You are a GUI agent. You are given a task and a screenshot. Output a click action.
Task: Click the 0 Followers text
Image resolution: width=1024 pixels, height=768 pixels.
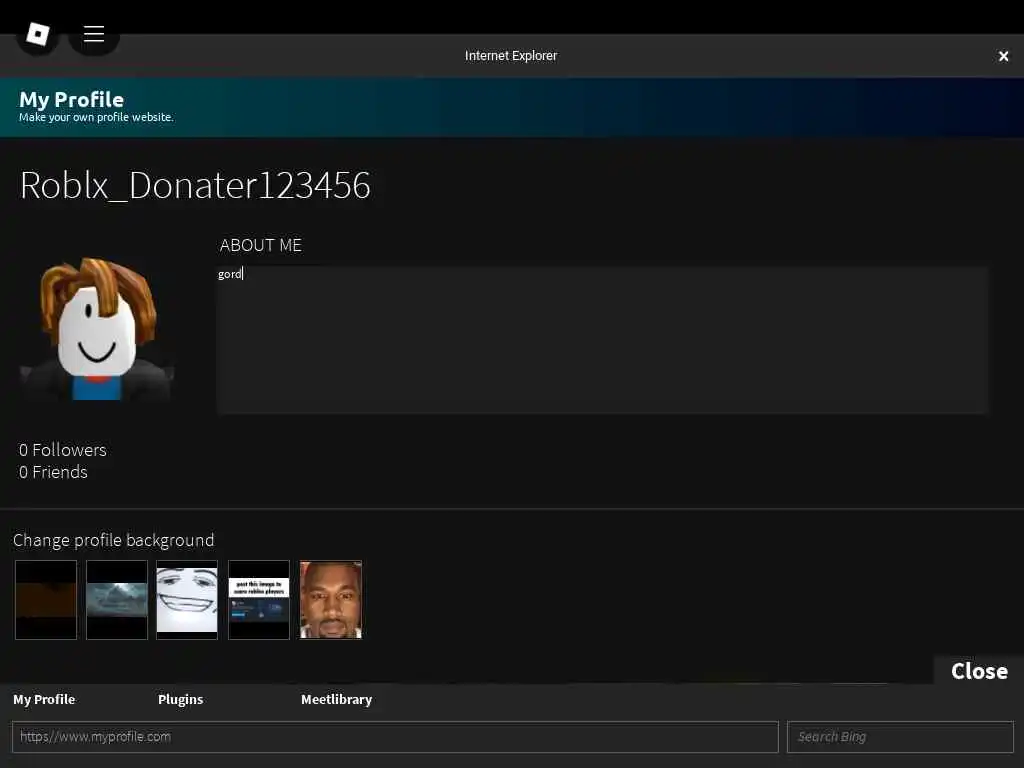pos(63,450)
